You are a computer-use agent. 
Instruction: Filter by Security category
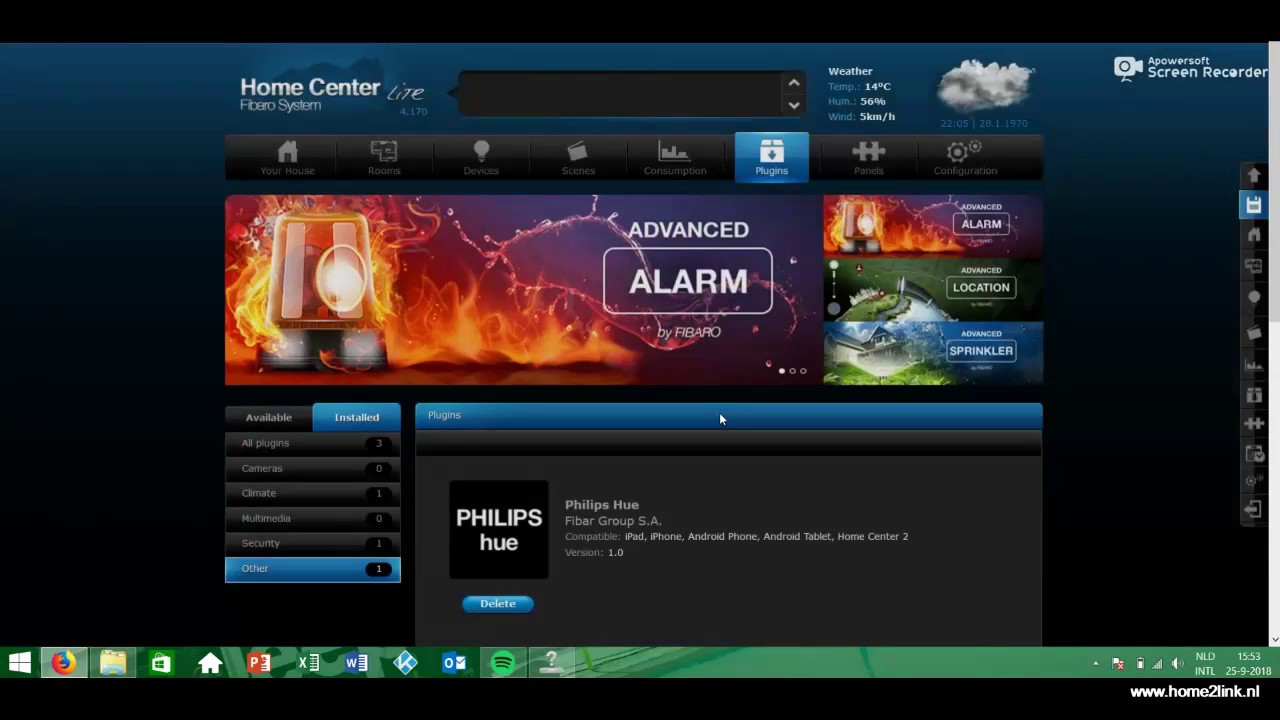pyautogui.click(x=313, y=543)
